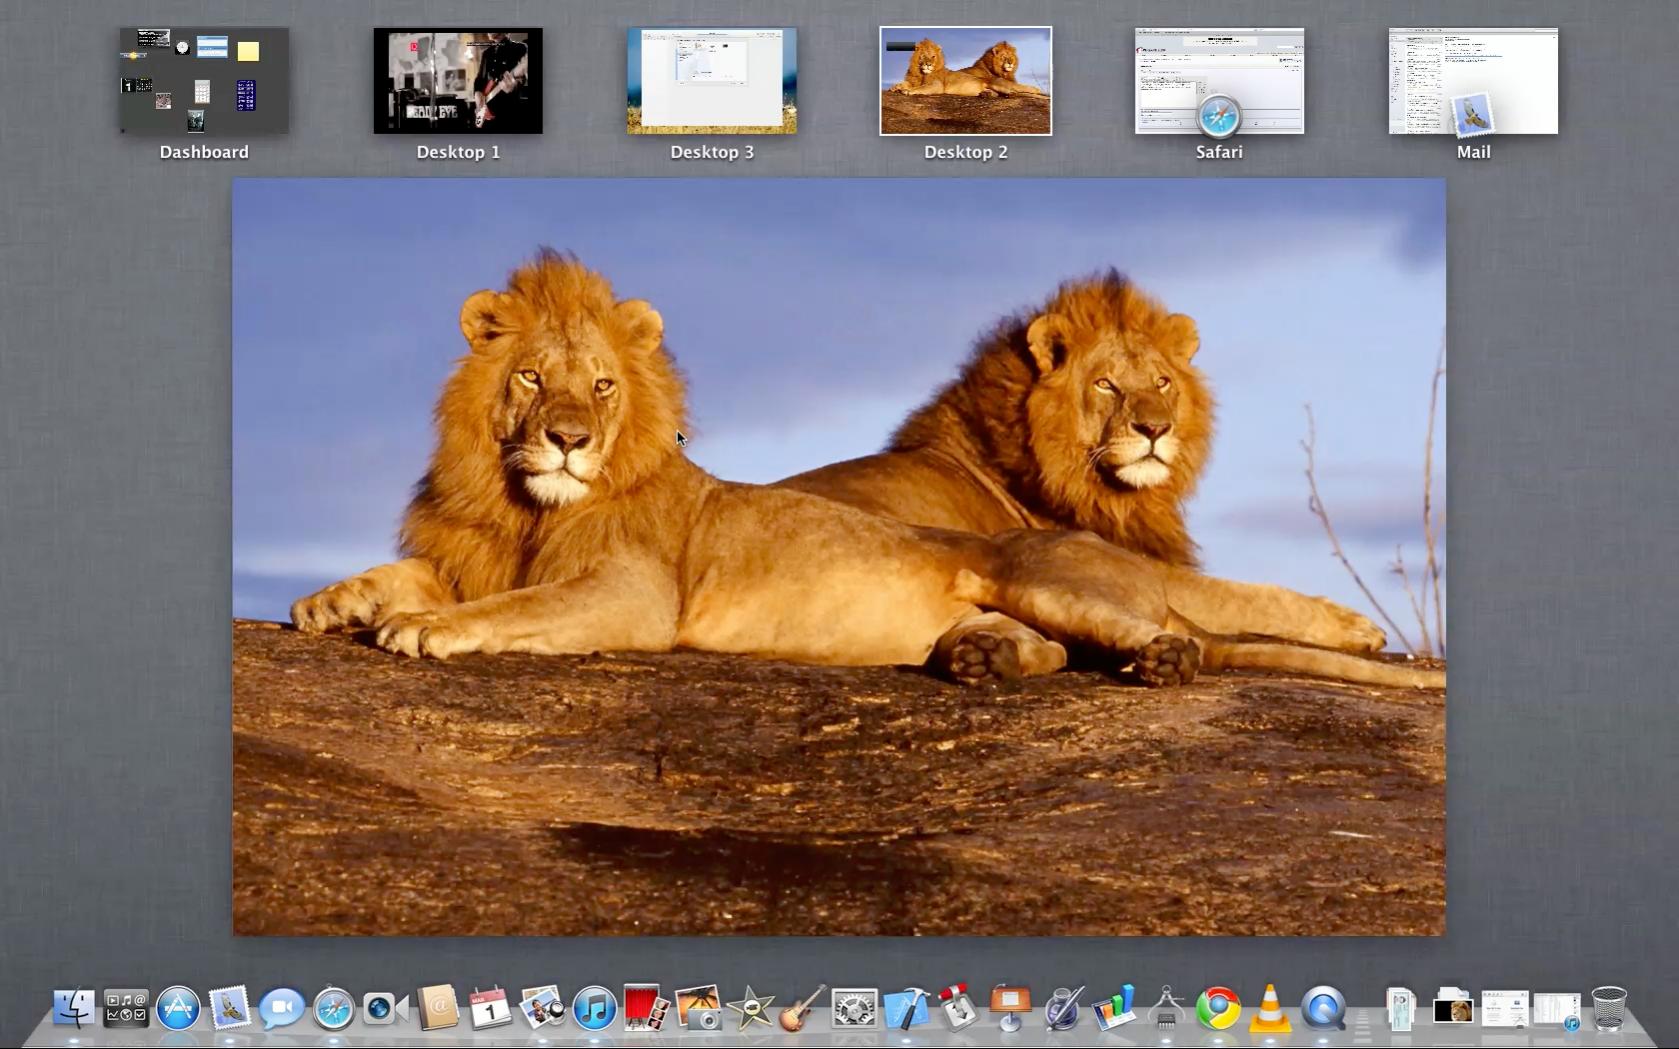
Task: Click the black widgets-grid icon in the Dock
Action: pos(126,1008)
